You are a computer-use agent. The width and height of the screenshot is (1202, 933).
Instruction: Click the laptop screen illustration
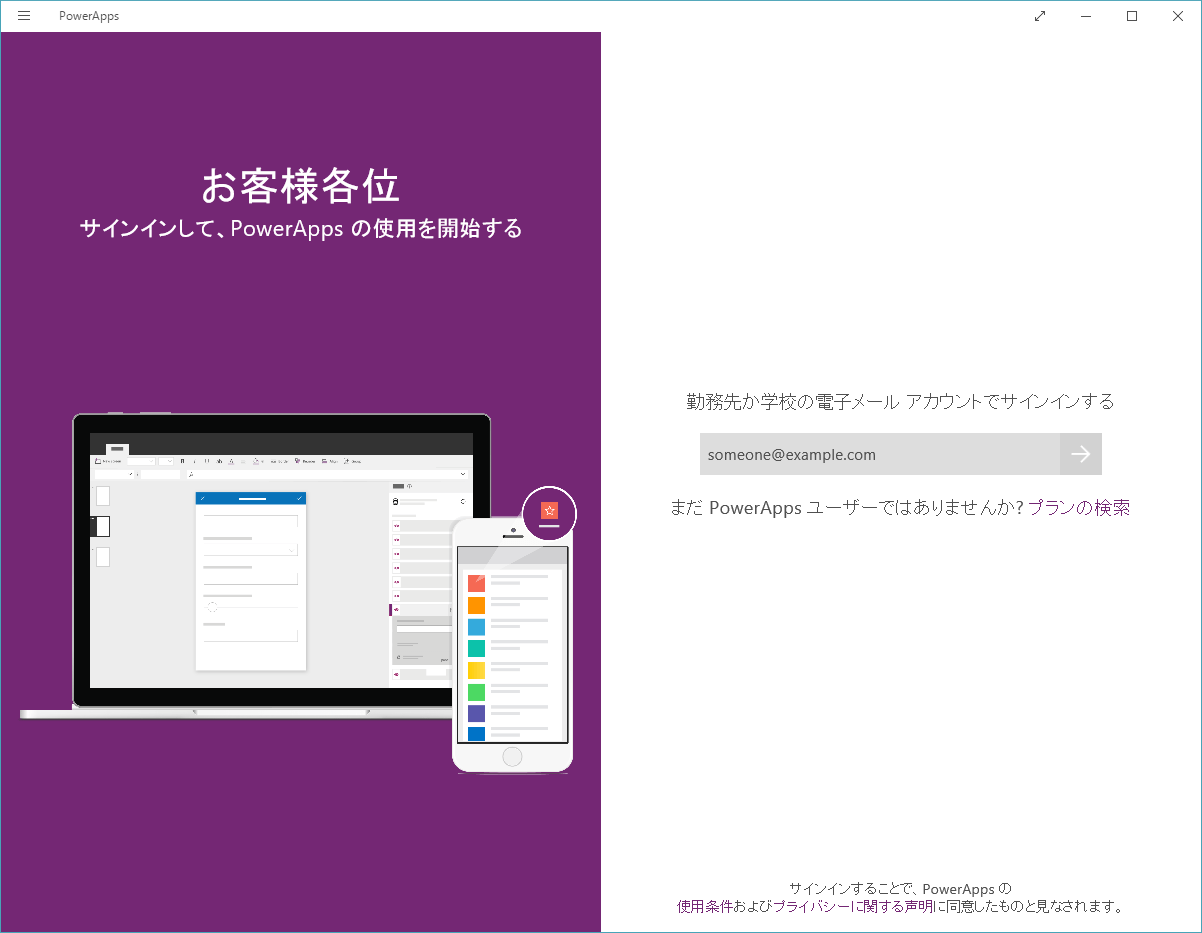281,560
